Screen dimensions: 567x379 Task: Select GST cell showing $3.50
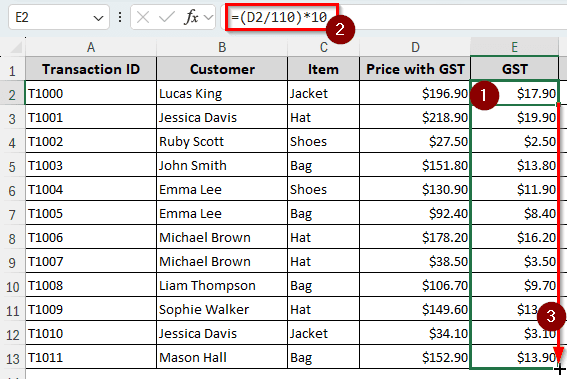[x=514, y=261]
